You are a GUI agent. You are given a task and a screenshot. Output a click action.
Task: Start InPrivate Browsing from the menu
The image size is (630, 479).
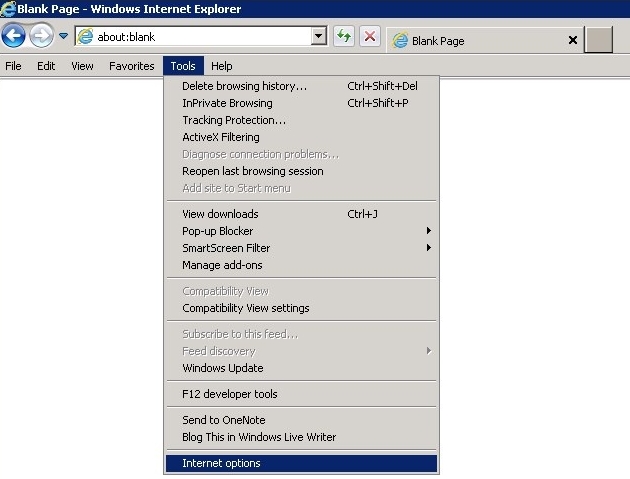pos(227,103)
